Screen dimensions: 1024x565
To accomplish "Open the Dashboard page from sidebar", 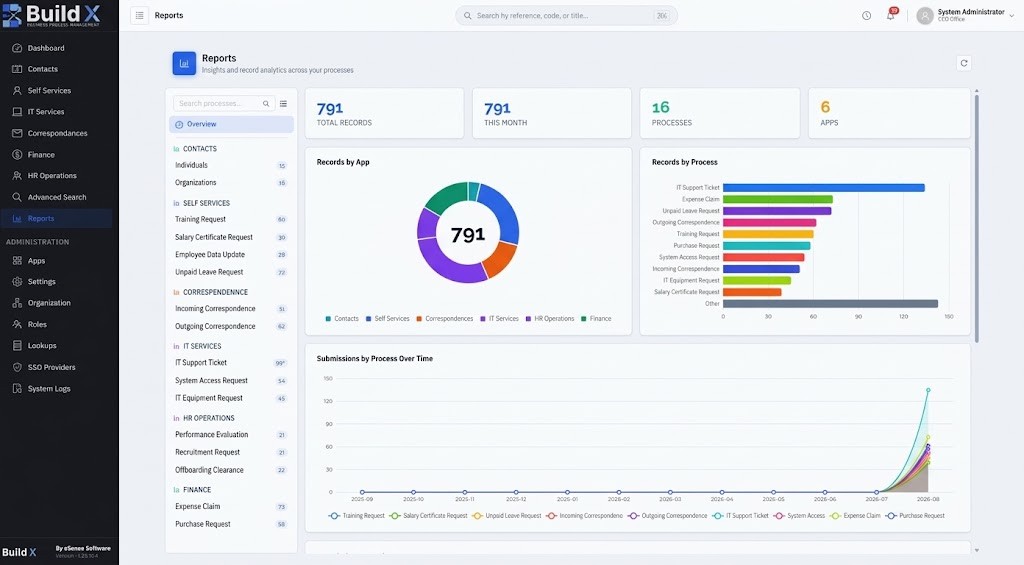I will [57, 48].
